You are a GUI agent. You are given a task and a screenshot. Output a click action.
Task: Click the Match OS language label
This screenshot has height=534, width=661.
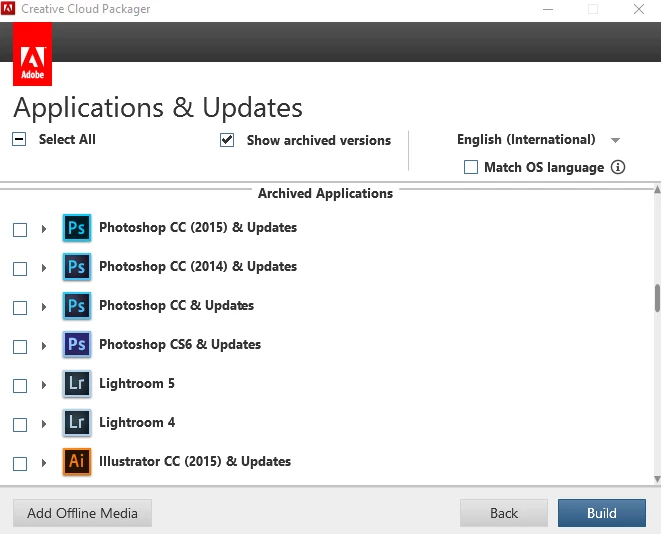pyautogui.click(x=544, y=167)
